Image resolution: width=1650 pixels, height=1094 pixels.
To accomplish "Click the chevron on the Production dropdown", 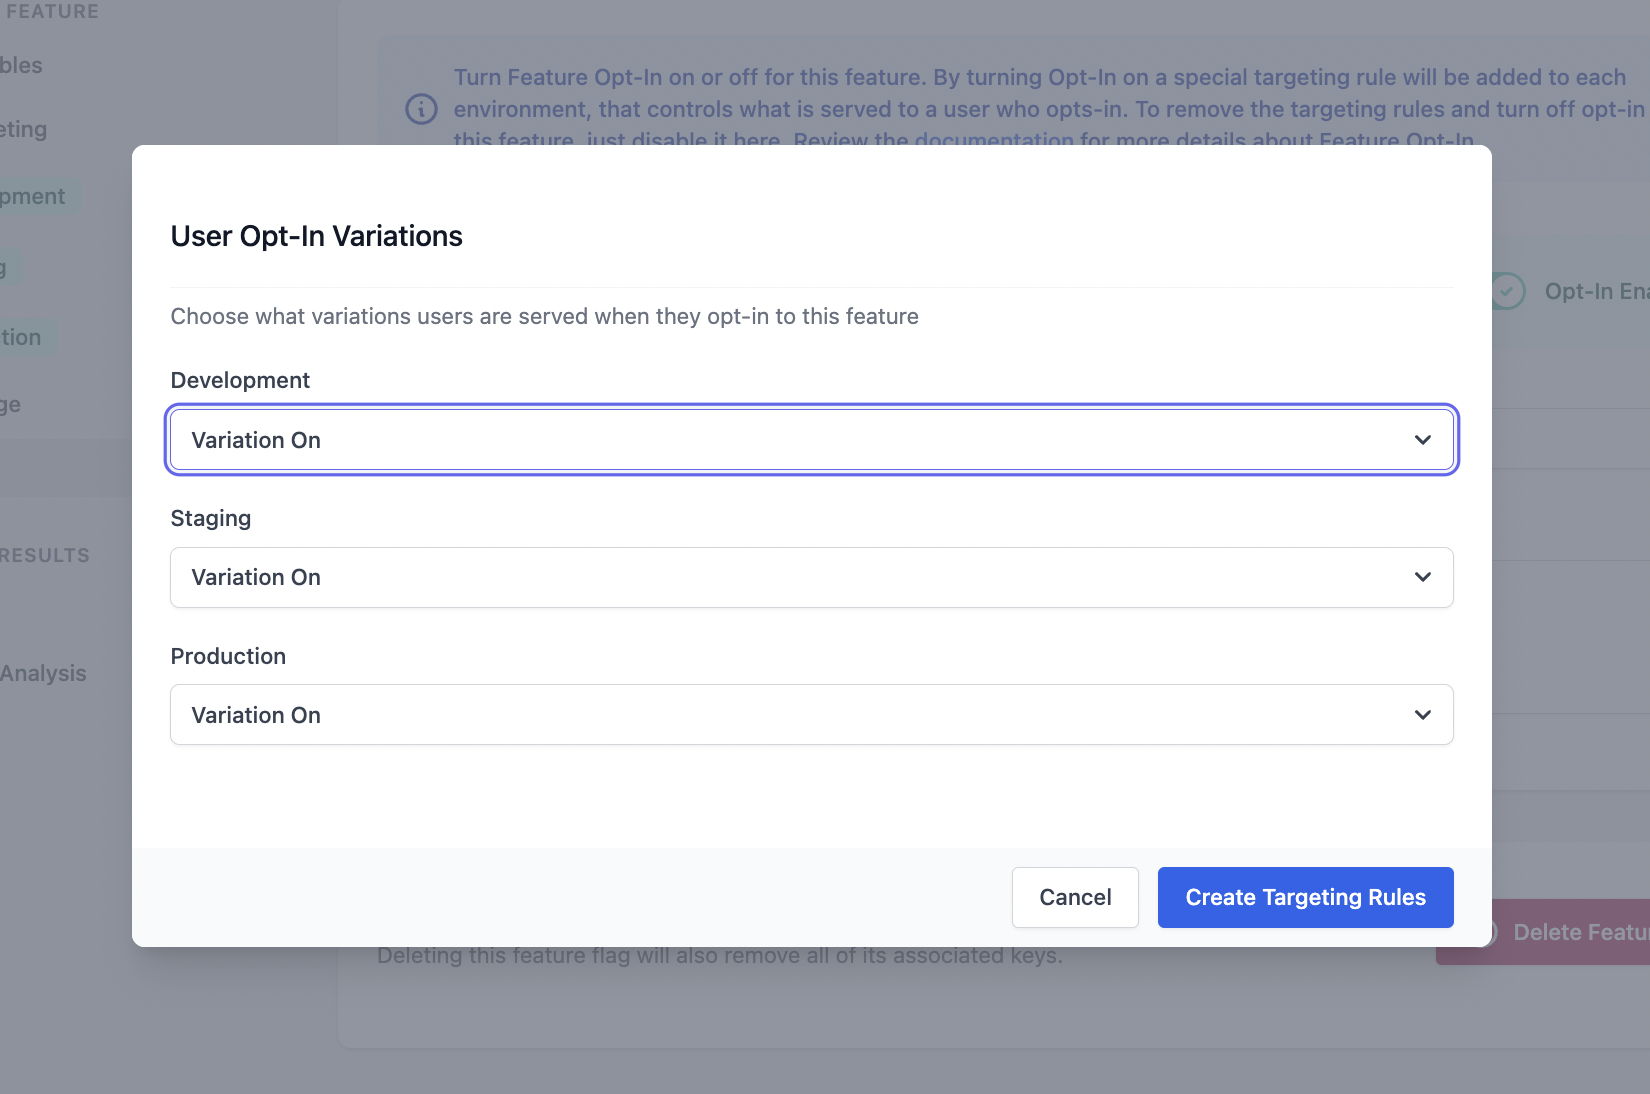I will [x=1423, y=714].
